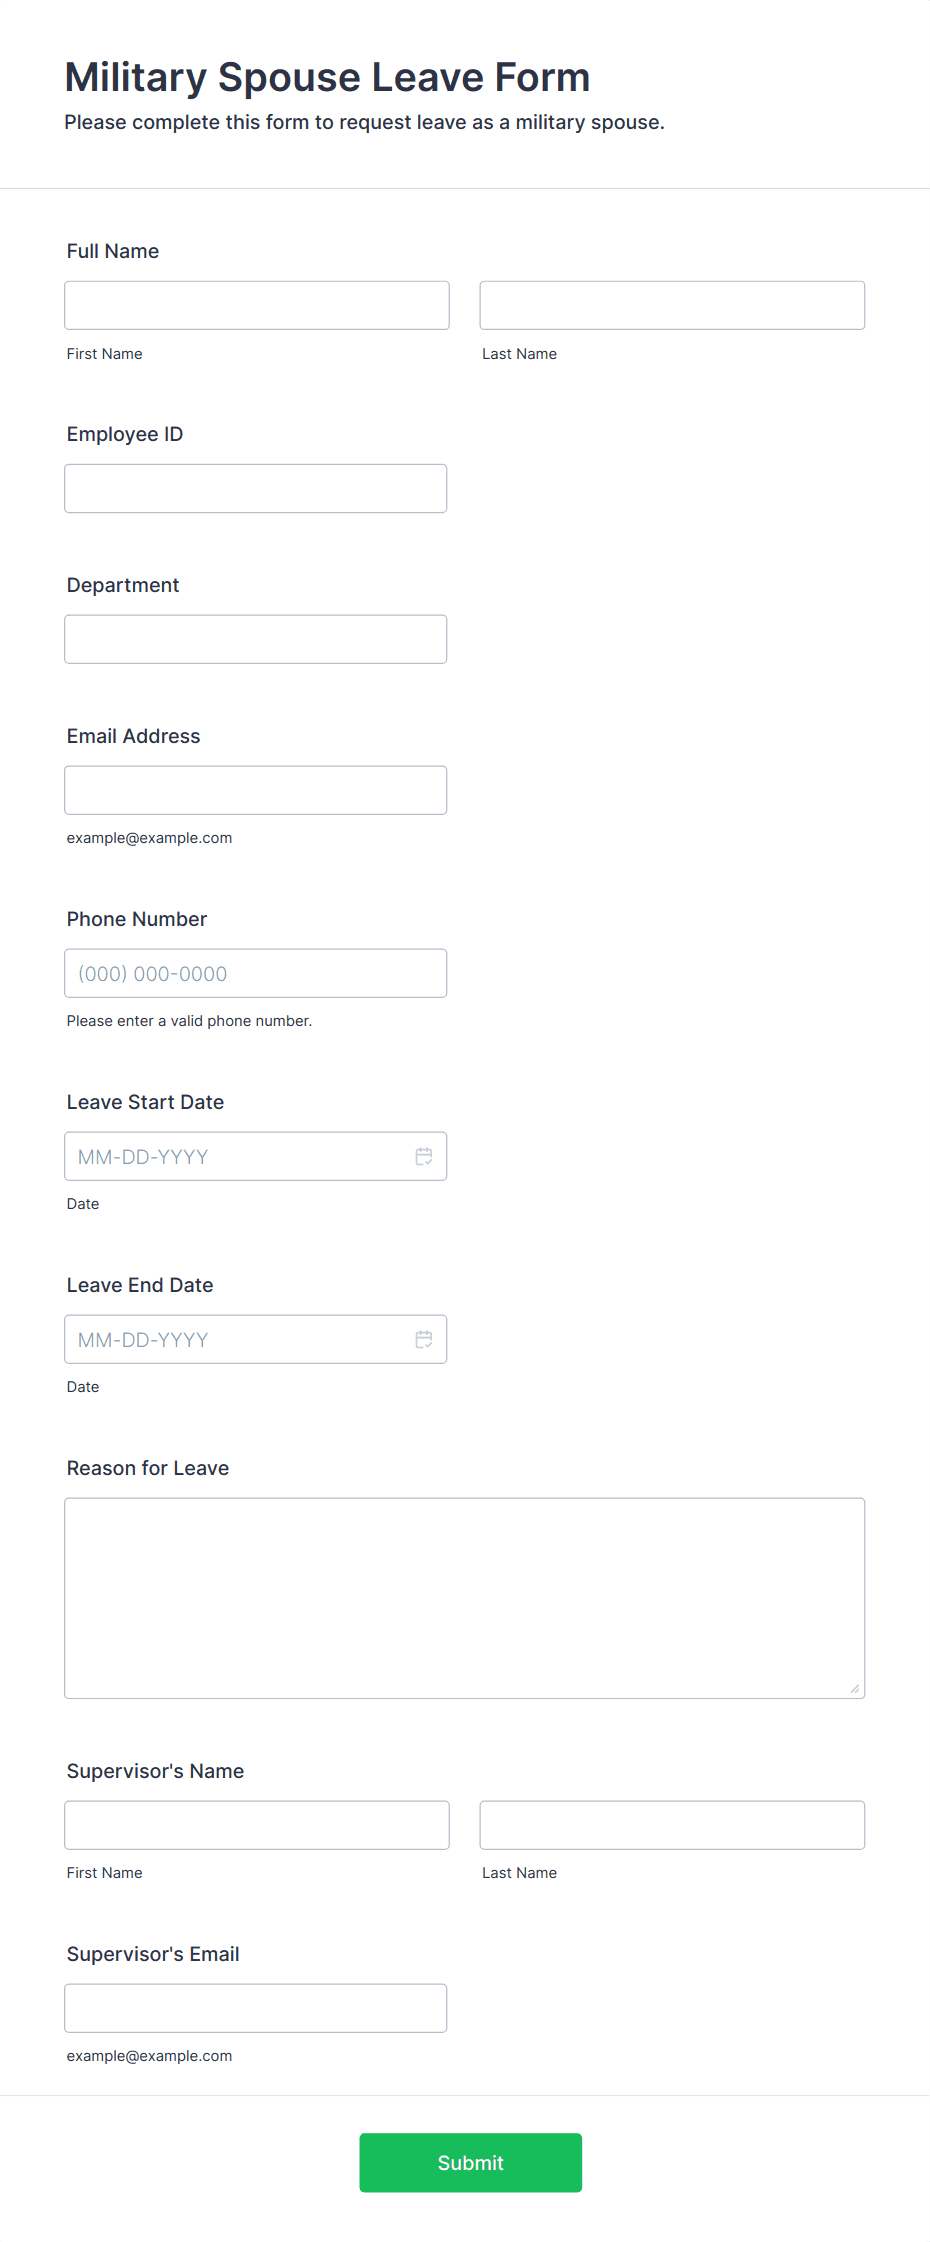
Task: Click the Military Spouse Leave Form heading
Action: [327, 77]
